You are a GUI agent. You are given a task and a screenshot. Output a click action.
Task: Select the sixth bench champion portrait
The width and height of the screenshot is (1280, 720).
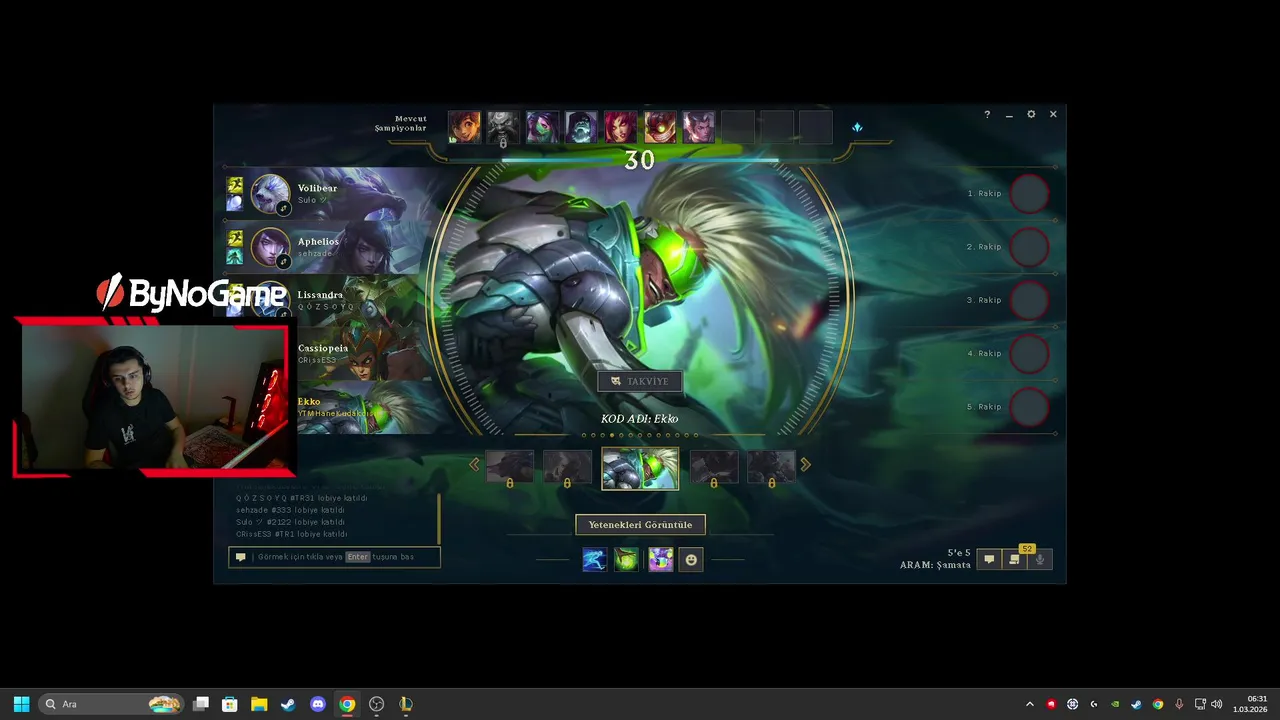tap(659, 127)
